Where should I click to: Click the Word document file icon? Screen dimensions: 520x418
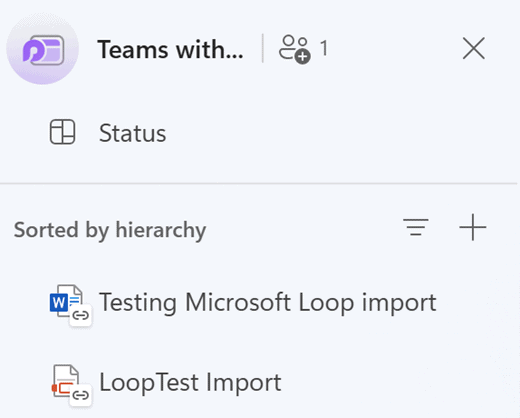pos(66,301)
